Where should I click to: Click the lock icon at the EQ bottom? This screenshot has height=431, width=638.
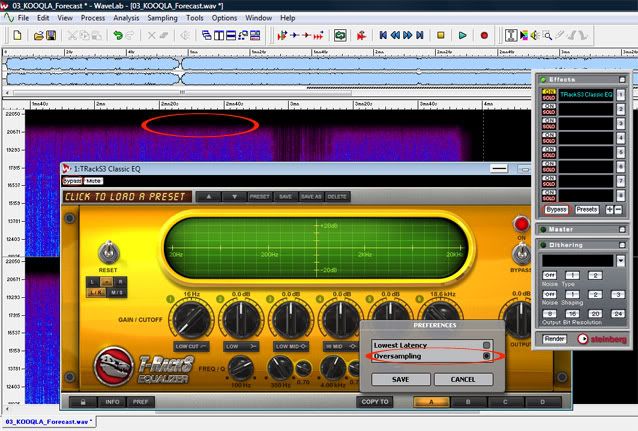pos(83,402)
